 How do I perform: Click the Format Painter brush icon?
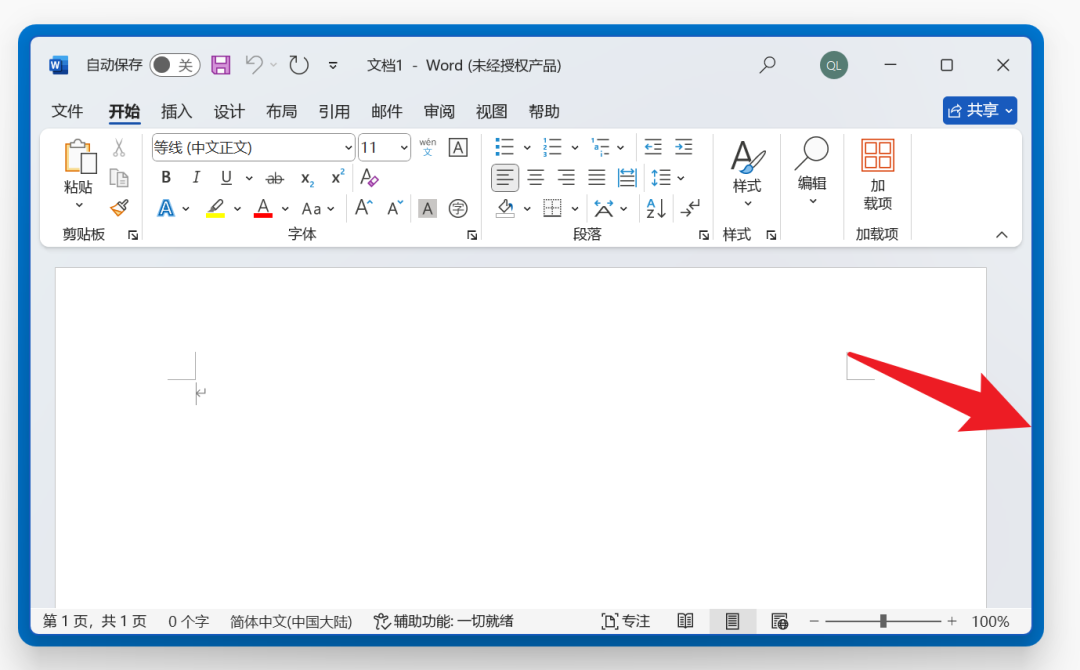119,207
